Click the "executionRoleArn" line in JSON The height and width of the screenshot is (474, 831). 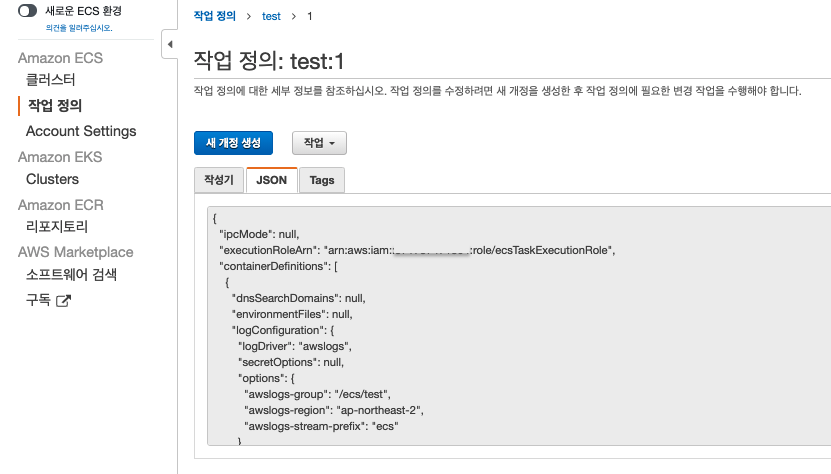pos(417,250)
